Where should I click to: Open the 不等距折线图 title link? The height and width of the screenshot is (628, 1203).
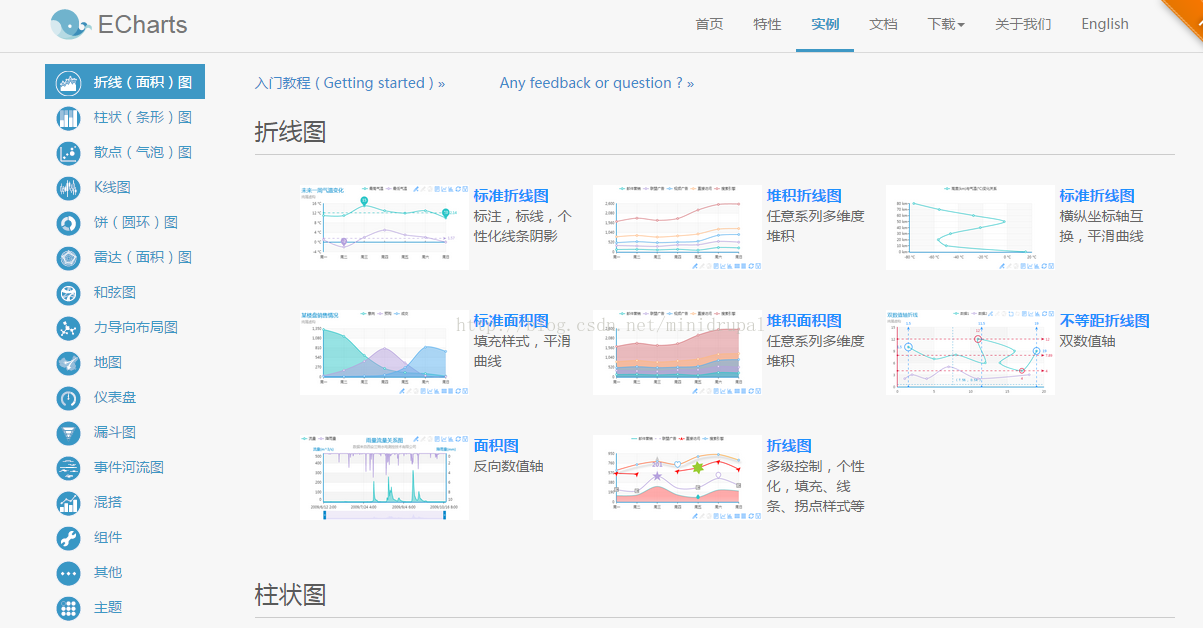(x=1105, y=321)
